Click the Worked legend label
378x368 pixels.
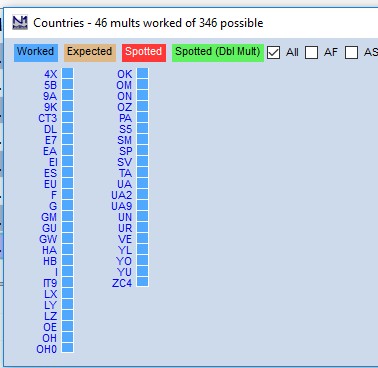[x=36, y=52]
